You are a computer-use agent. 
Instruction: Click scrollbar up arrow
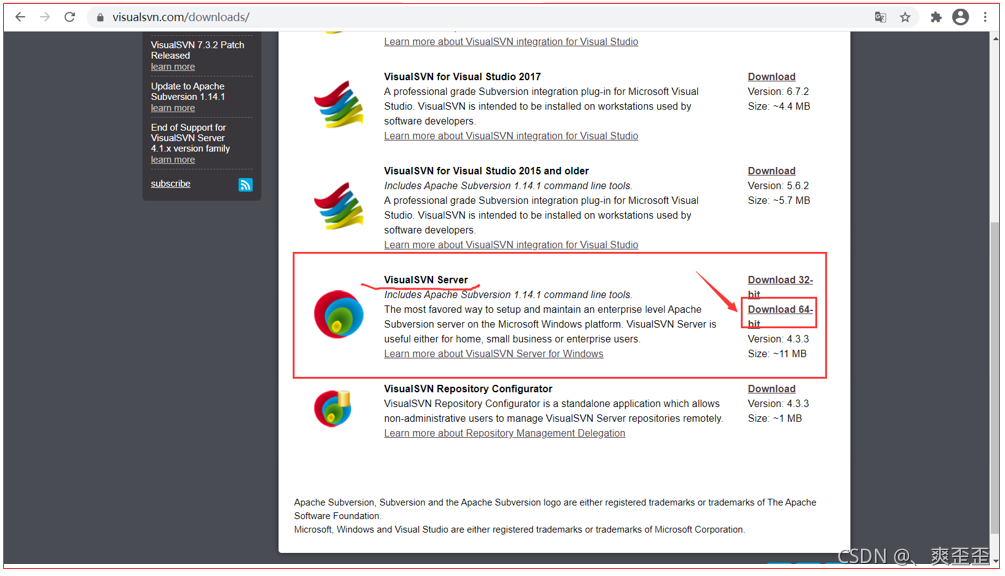pyautogui.click(x=995, y=38)
